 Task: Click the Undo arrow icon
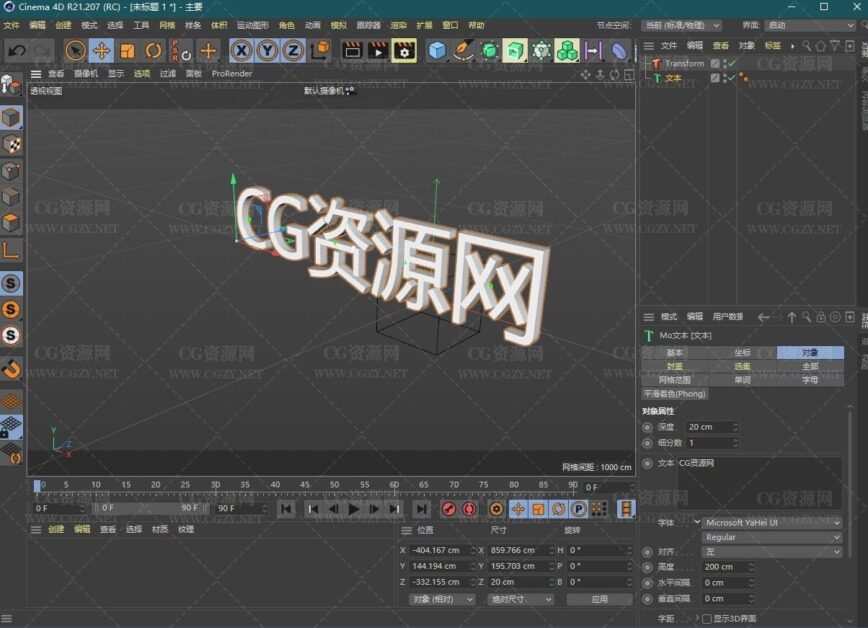click(16, 50)
